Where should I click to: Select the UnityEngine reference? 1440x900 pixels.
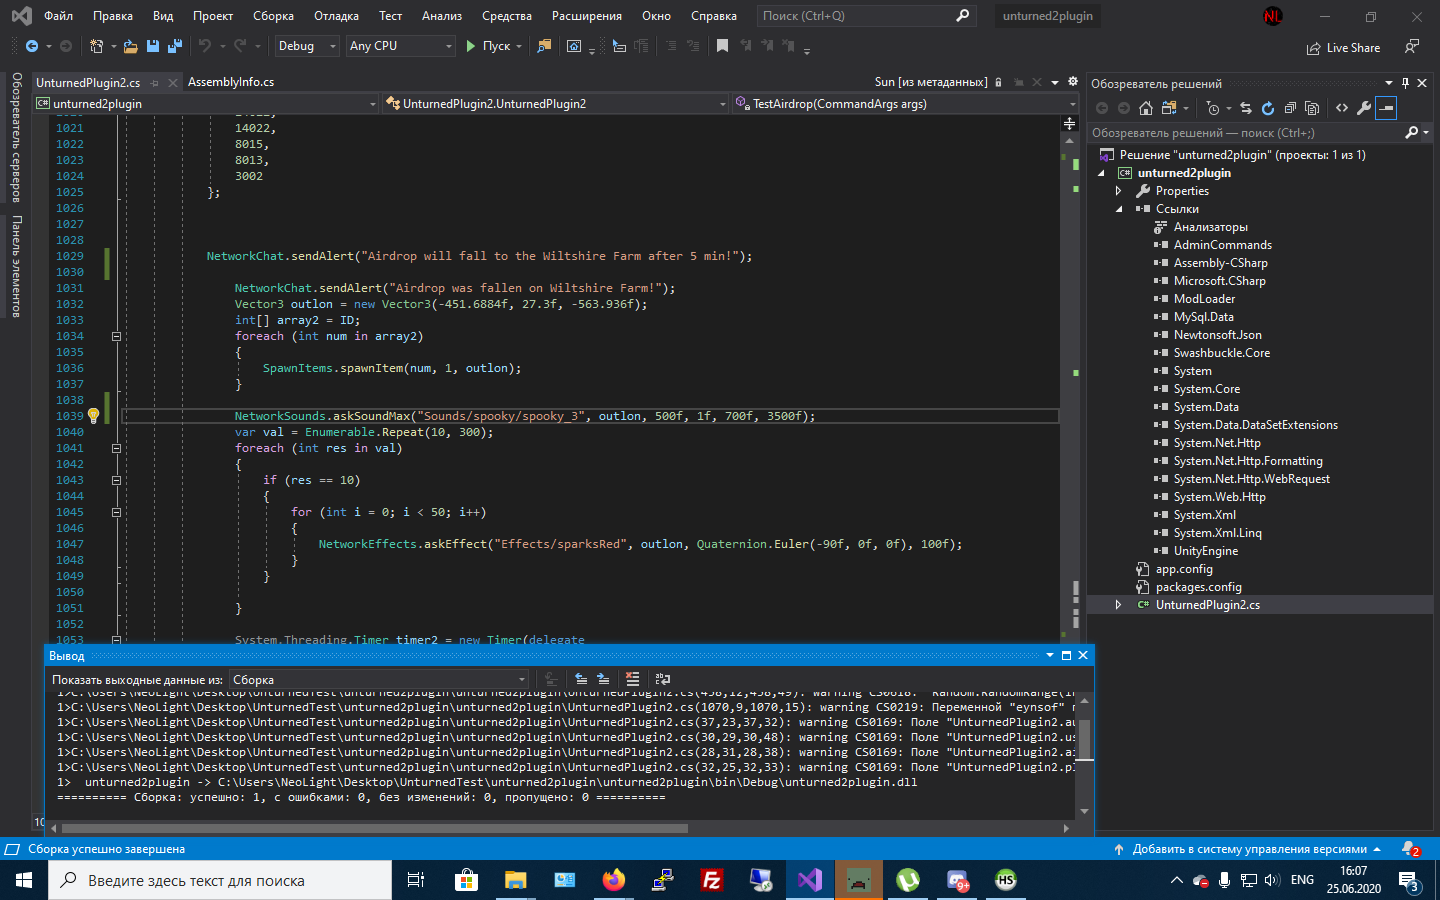pos(1205,551)
